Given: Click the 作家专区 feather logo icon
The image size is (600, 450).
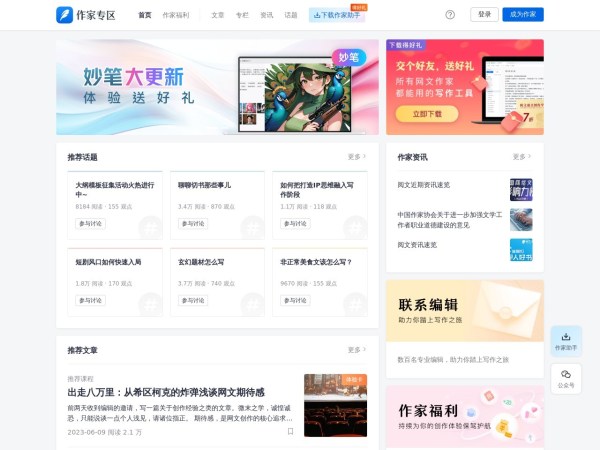Looking at the screenshot, I should pyautogui.click(x=64, y=15).
